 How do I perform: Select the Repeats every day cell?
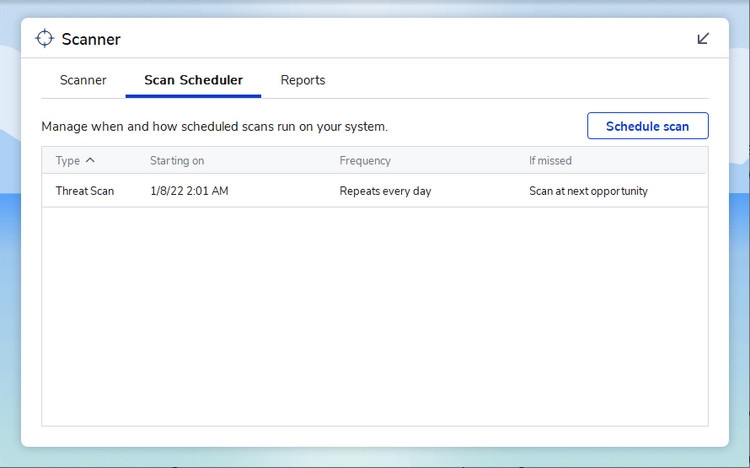point(385,191)
